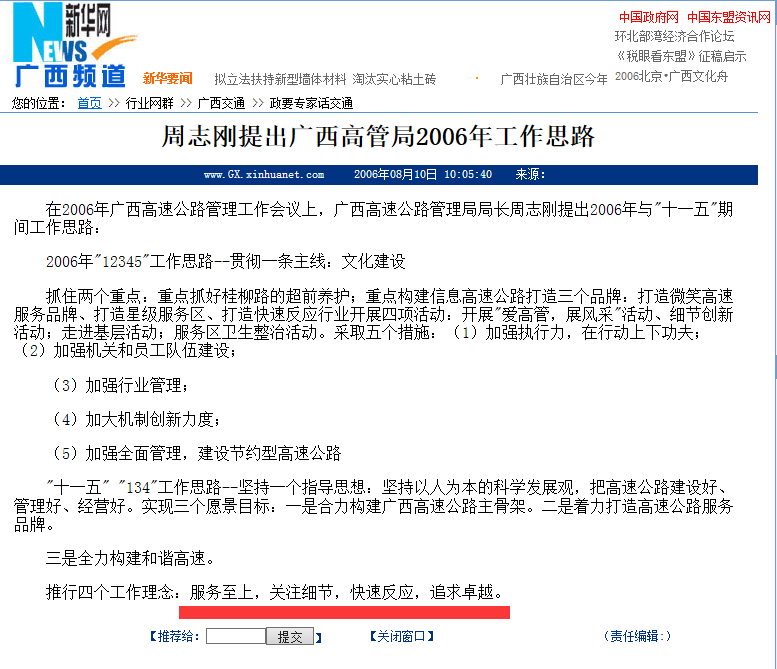Go to 行业网群 in the breadcrumb

point(149,103)
